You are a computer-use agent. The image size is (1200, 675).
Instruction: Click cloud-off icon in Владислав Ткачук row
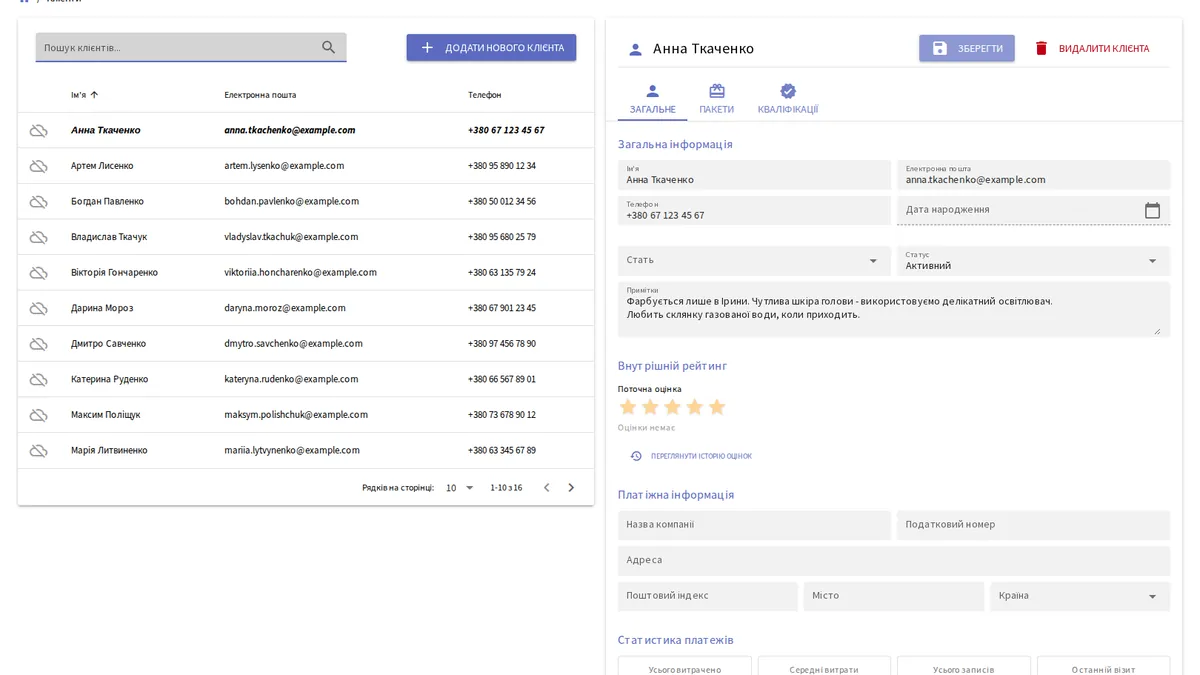[x=38, y=237]
